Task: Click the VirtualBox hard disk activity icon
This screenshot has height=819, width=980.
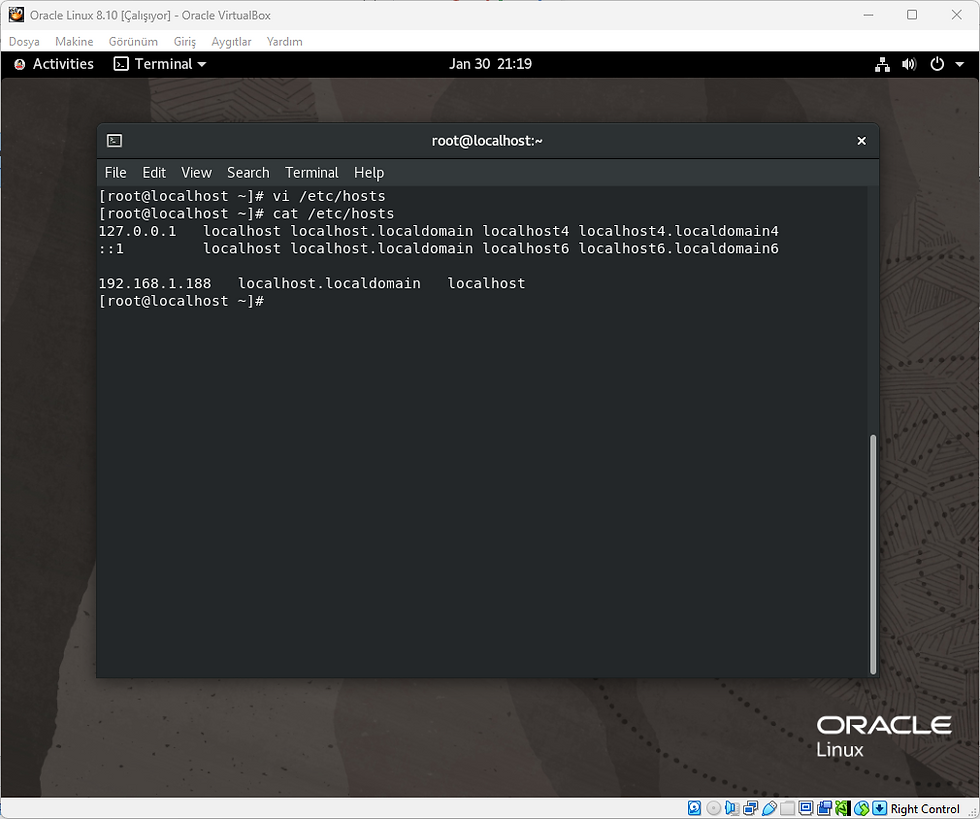Action: pos(694,808)
